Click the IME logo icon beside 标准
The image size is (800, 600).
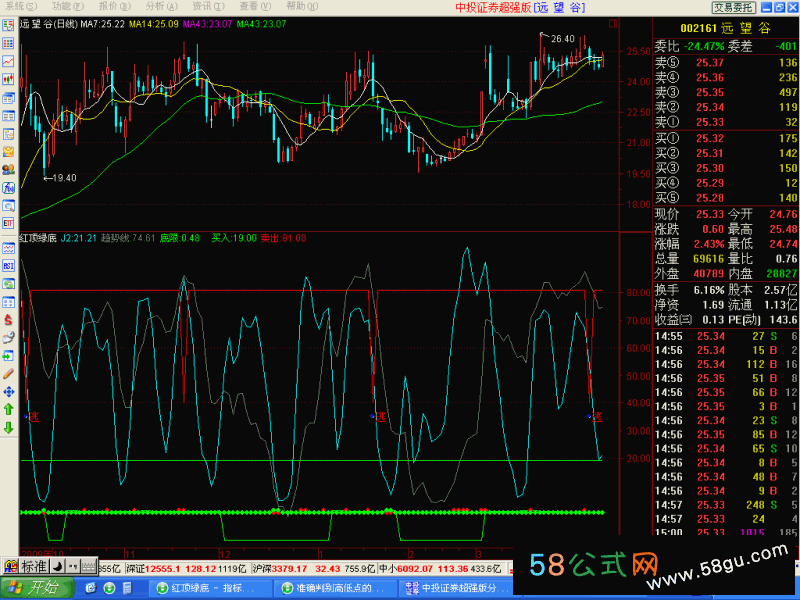[10, 566]
